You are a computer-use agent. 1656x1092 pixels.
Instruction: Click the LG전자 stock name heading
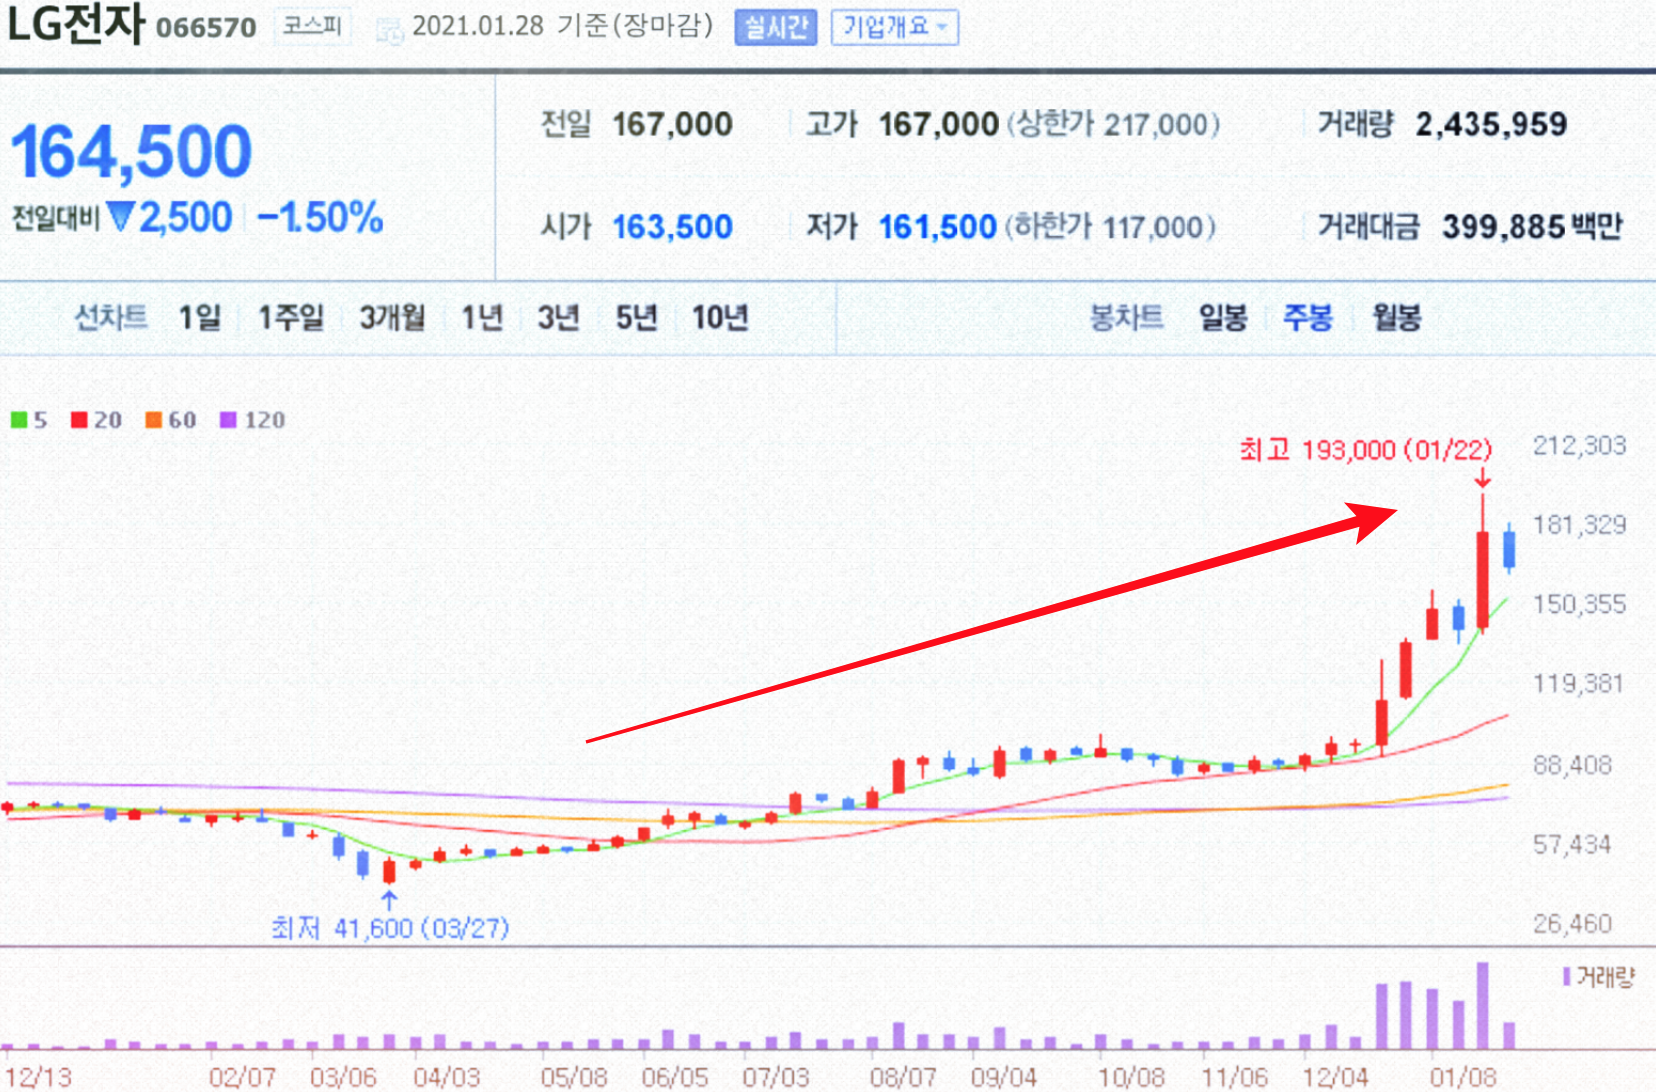pyautogui.click(x=76, y=24)
